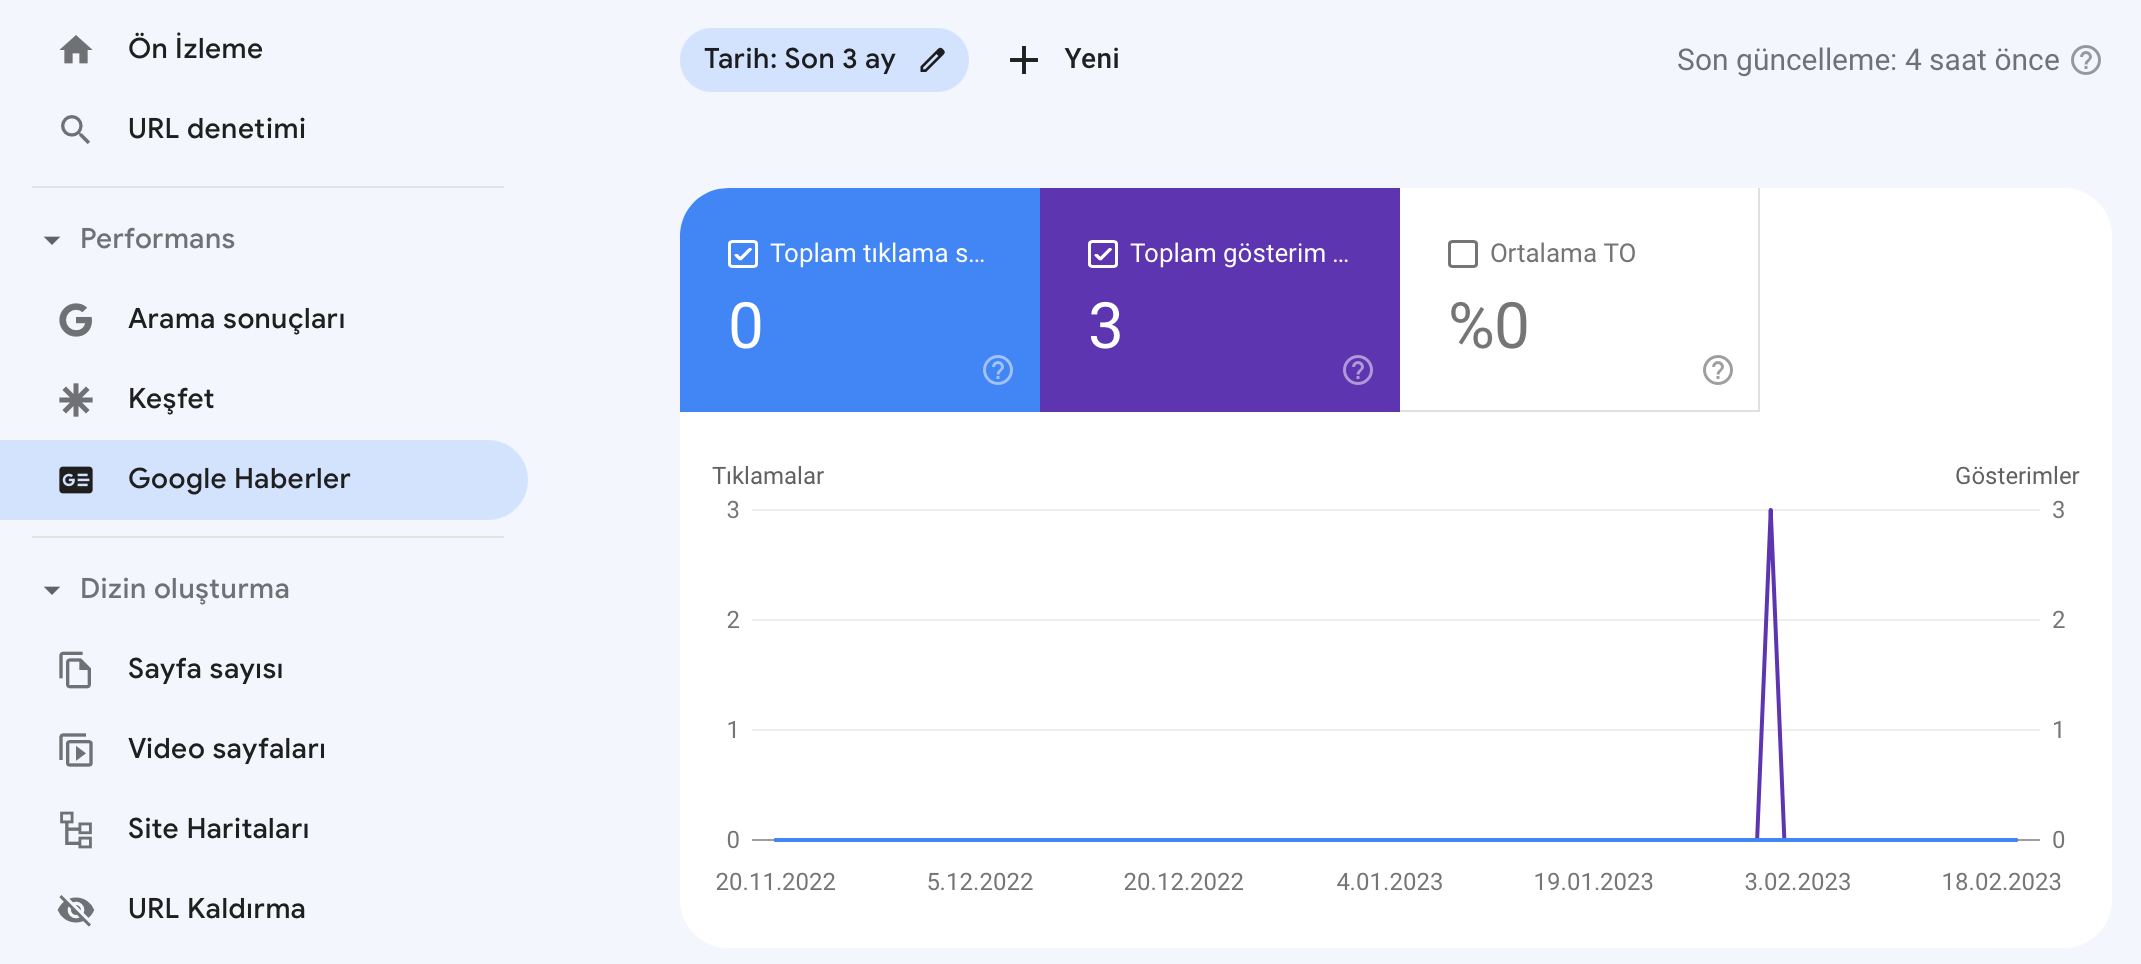Edit the Tarih: Son 3 ay filter

[824, 60]
